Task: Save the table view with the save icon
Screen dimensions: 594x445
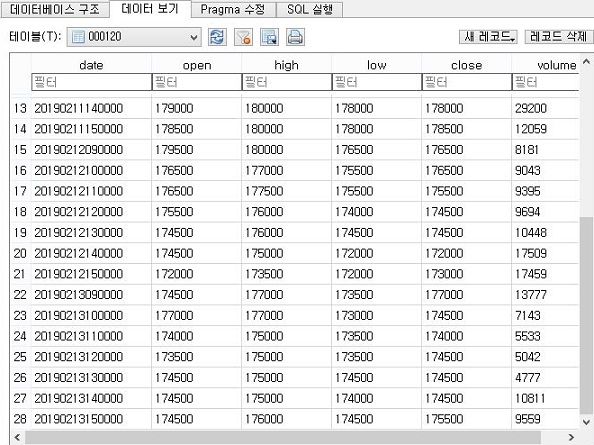Action: pyautogui.click(x=269, y=37)
